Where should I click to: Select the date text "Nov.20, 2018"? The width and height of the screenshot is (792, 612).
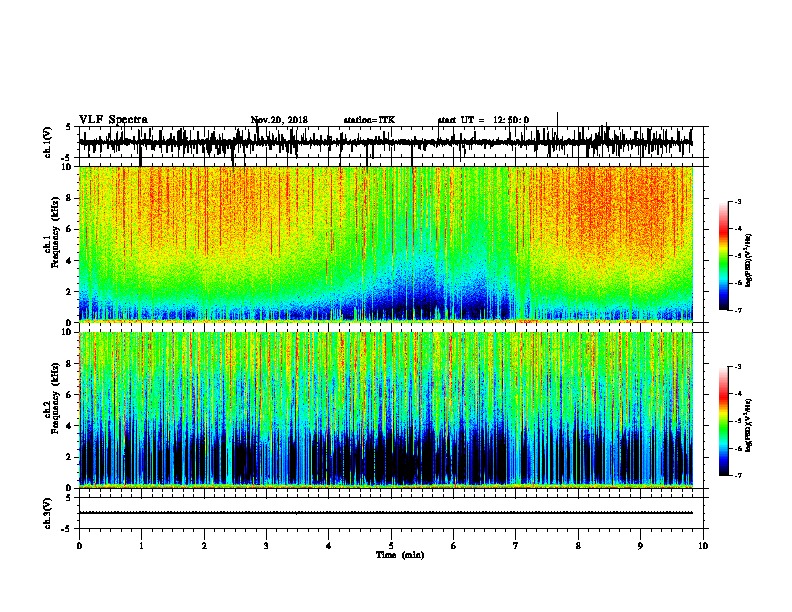(x=279, y=120)
